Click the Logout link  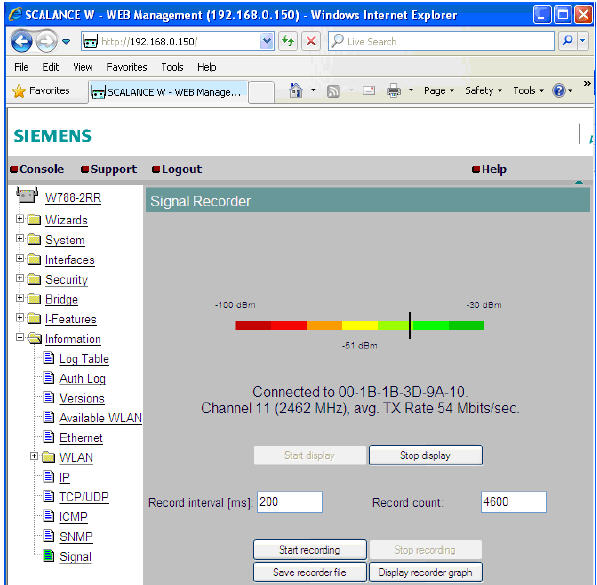tap(177, 169)
